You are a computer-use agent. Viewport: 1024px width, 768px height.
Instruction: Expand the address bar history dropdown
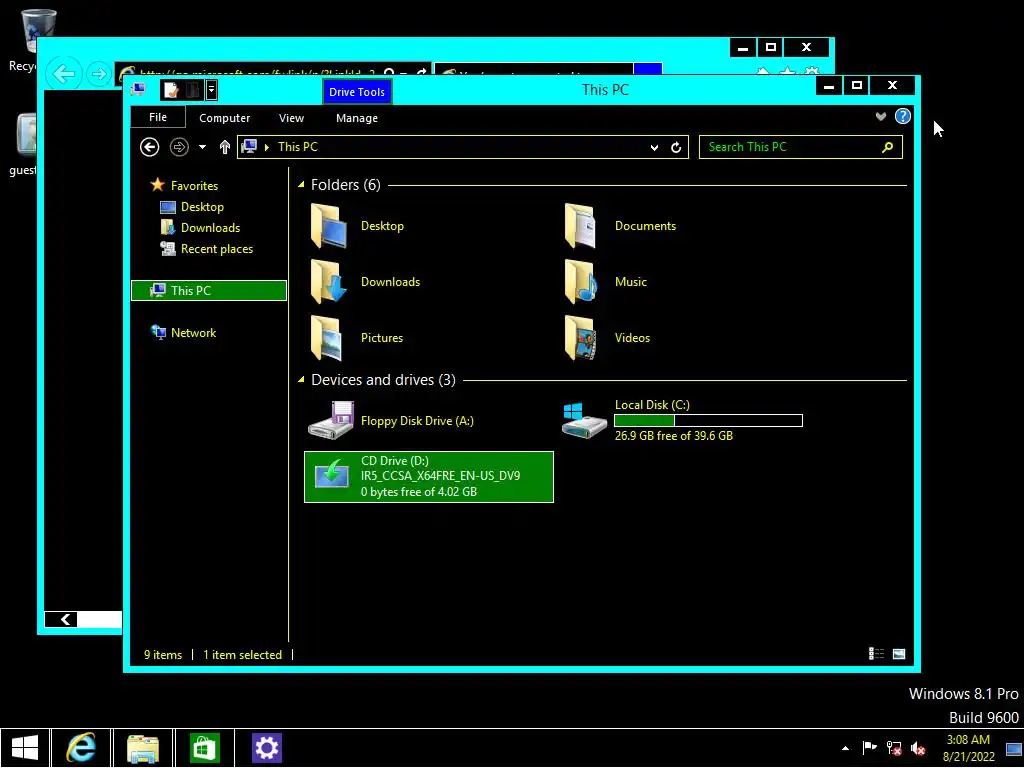click(x=654, y=148)
